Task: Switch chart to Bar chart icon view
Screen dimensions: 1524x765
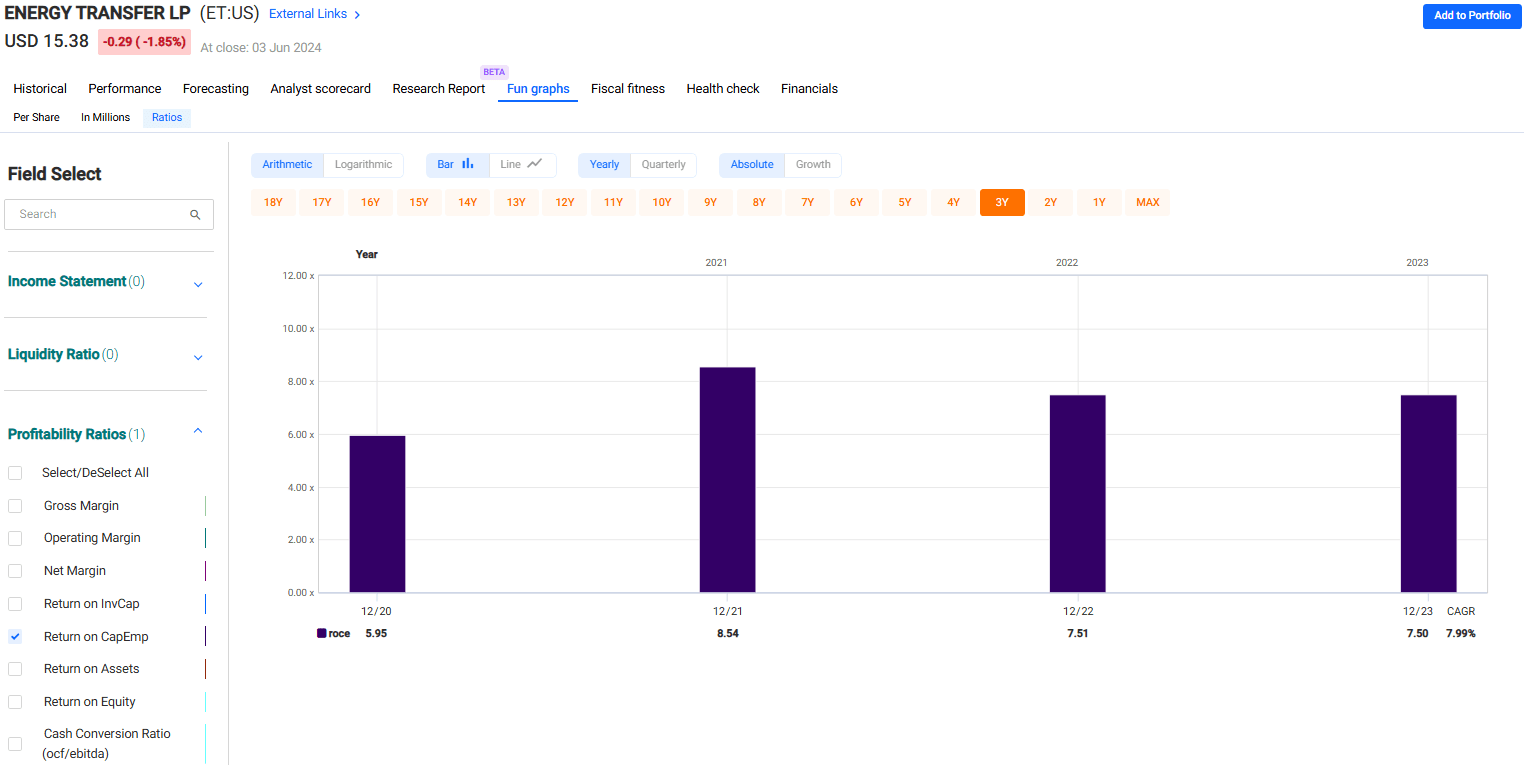Action: tap(467, 164)
